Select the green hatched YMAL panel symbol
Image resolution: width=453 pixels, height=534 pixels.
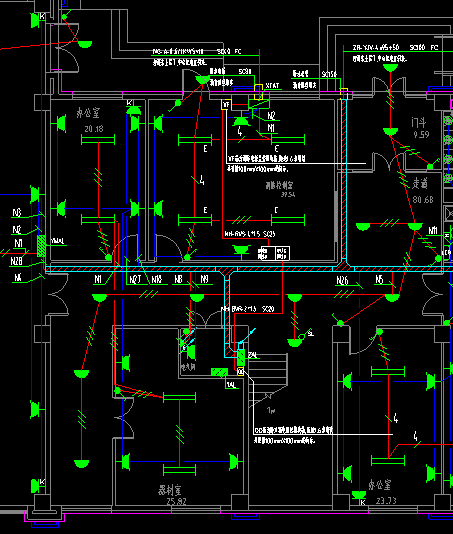[41, 246]
